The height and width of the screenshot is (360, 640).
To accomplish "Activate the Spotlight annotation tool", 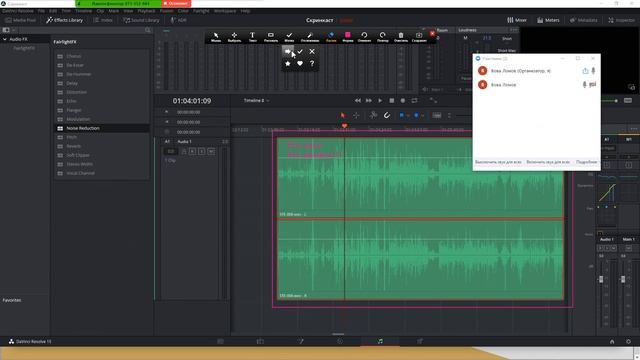I will 310,37.
